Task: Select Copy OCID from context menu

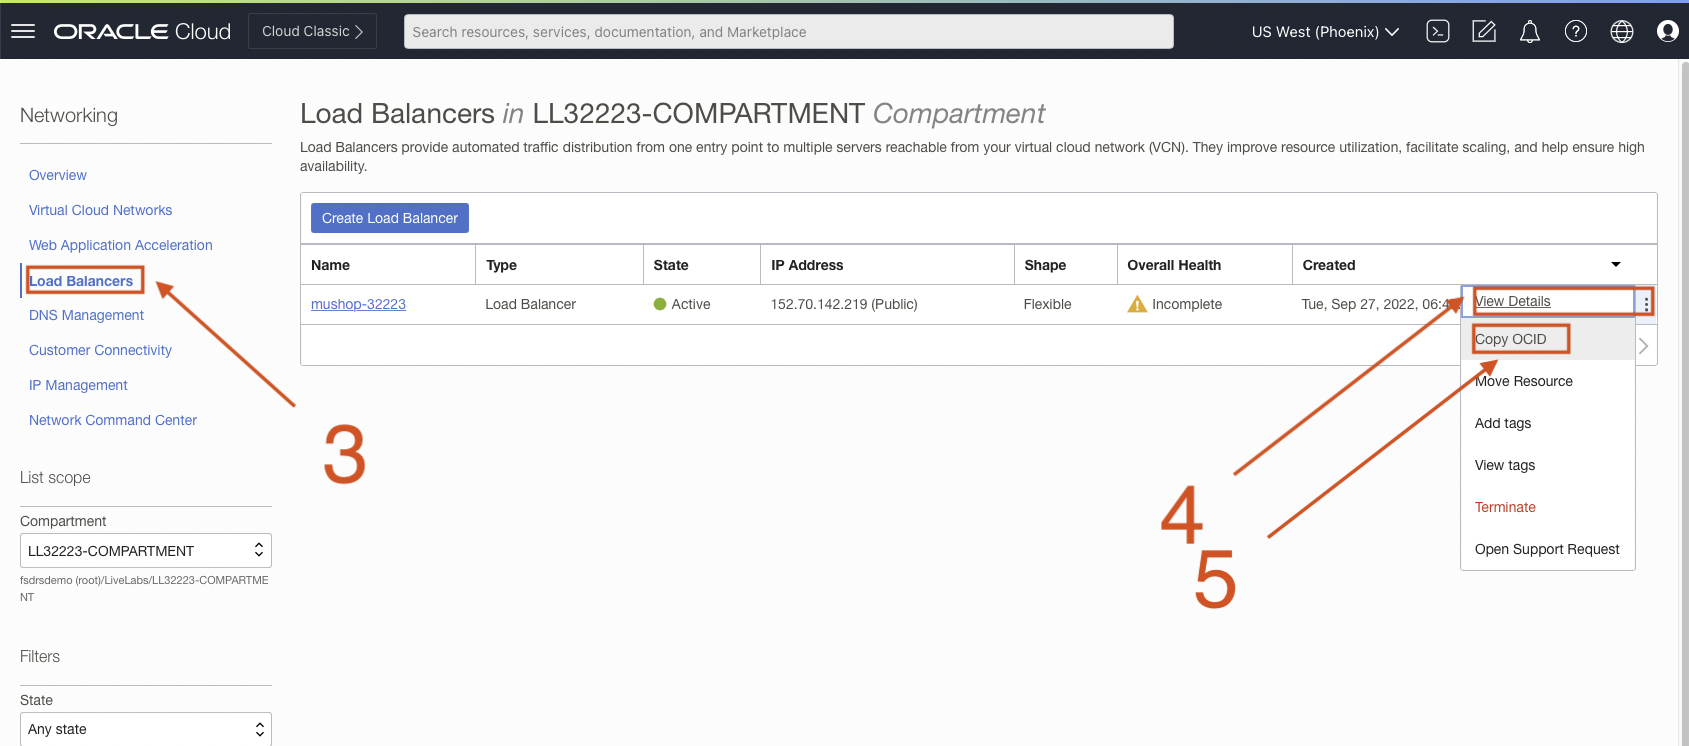Action: click(1510, 340)
